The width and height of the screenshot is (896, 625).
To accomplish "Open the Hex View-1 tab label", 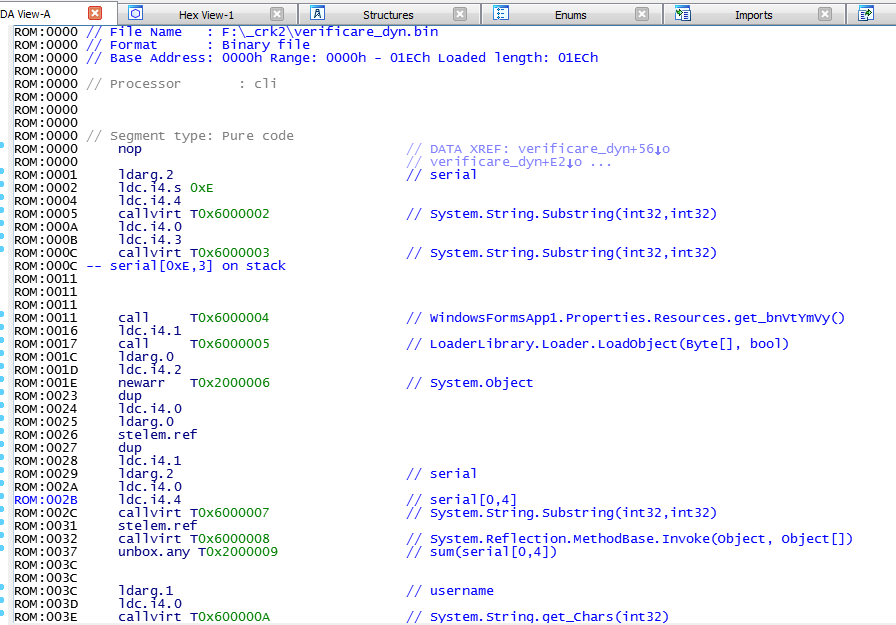I will coord(206,15).
